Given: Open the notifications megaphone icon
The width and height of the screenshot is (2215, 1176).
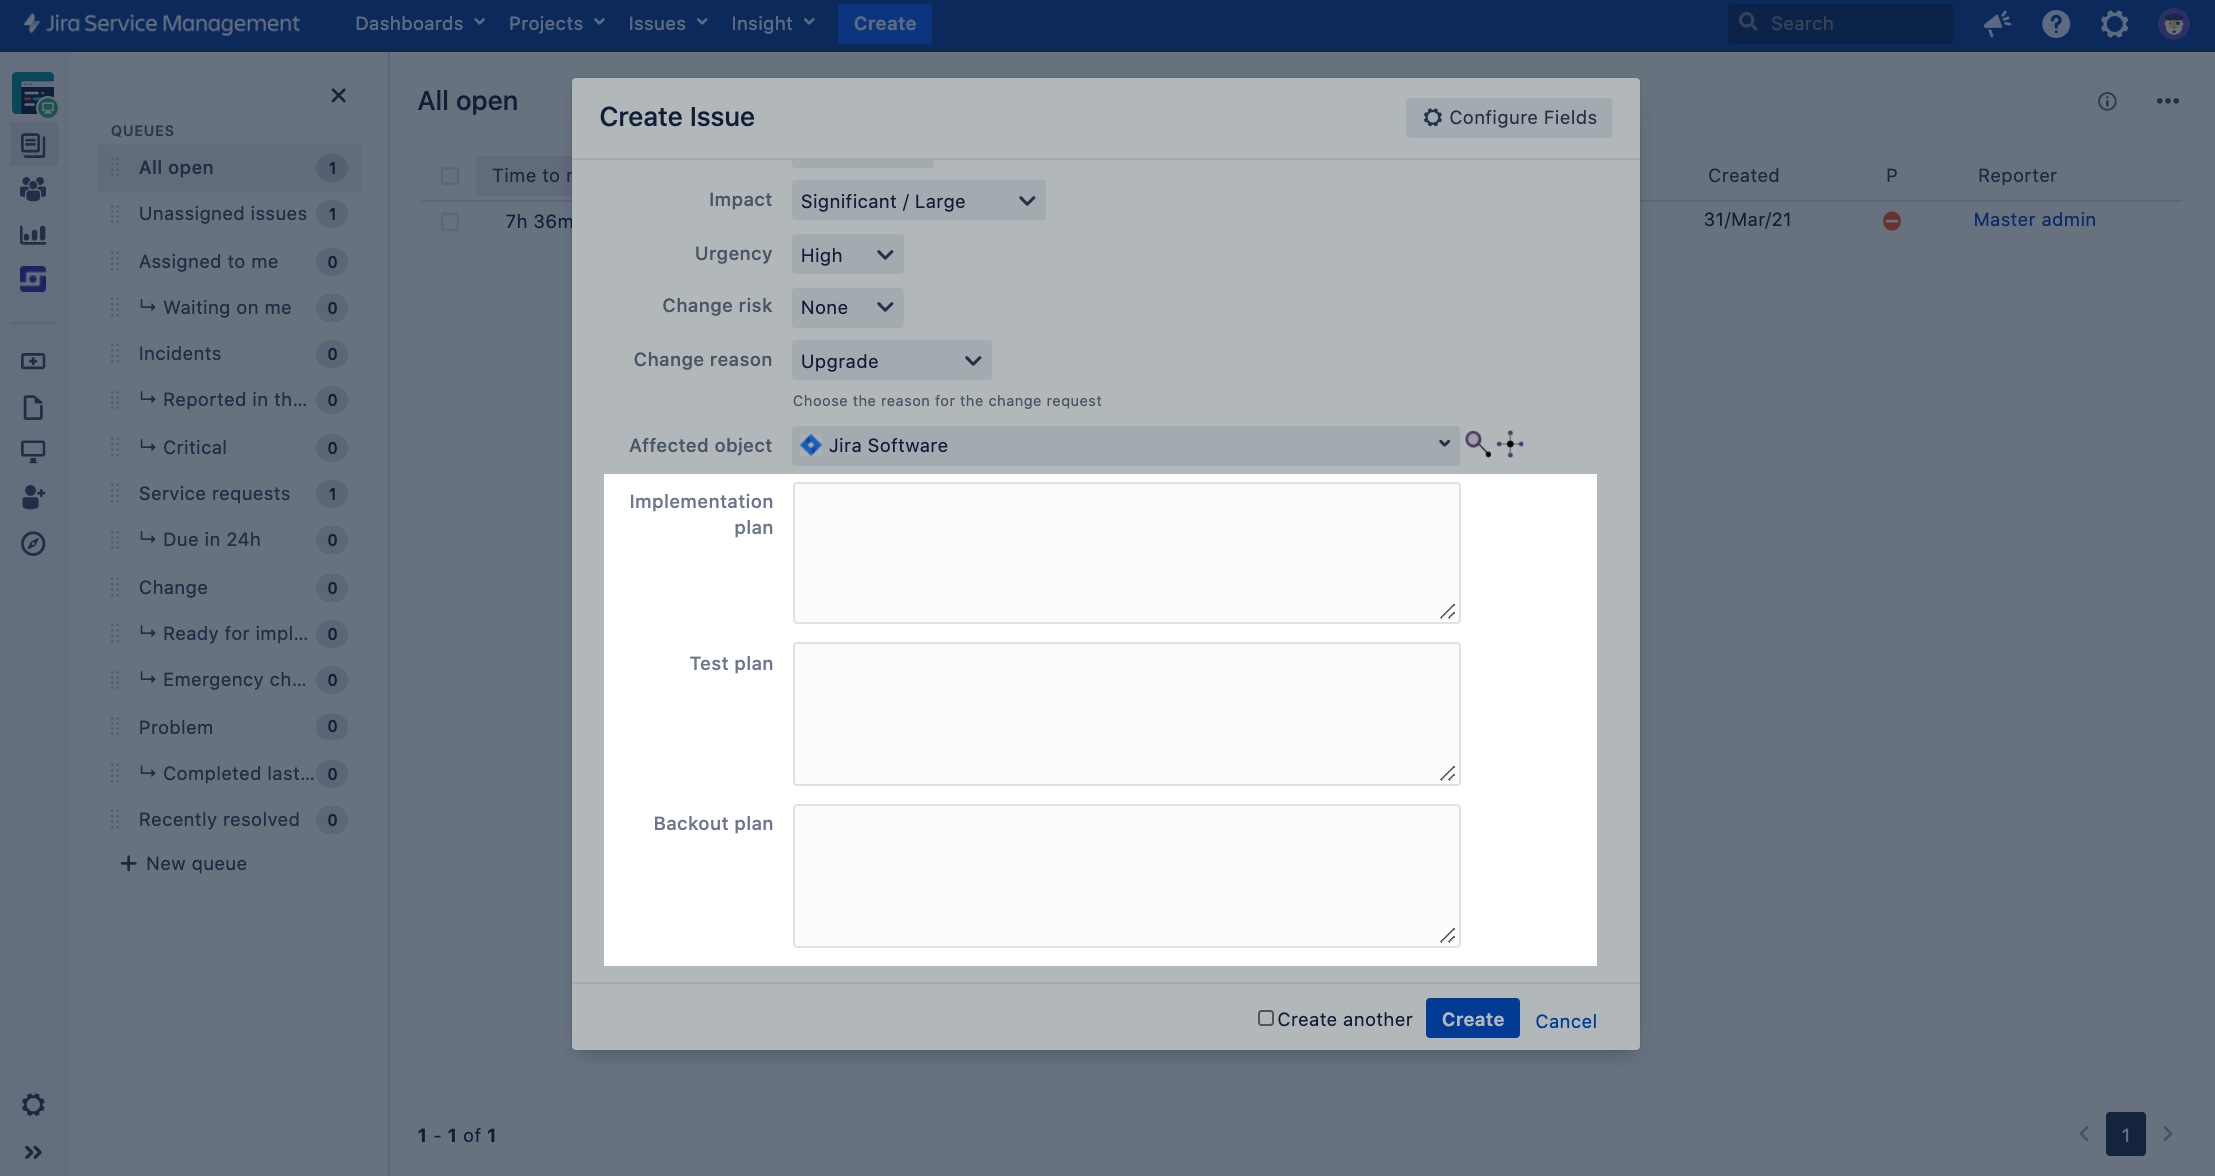Looking at the screenshot, I should pos(1997,24).
